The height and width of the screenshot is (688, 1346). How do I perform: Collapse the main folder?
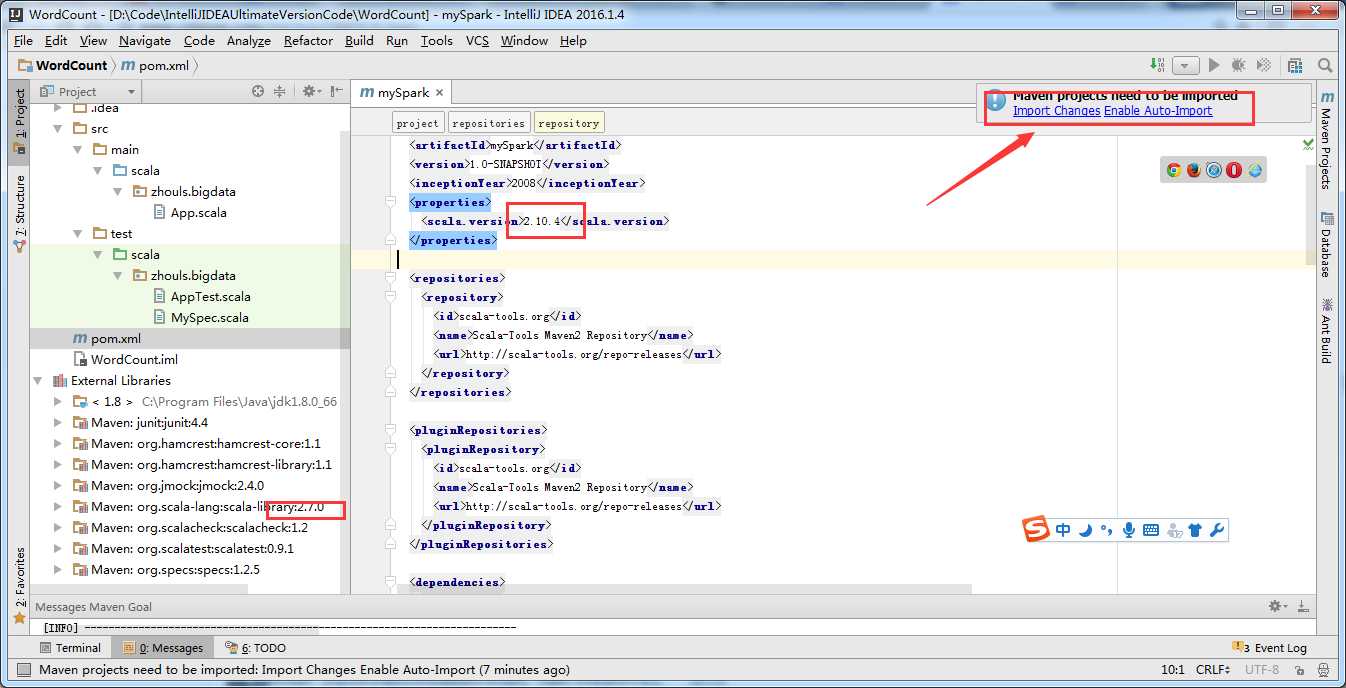[78, 149]
